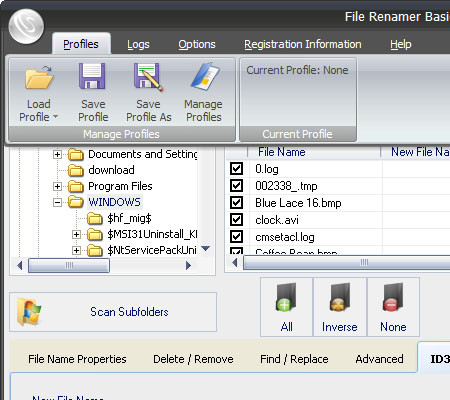Click folder tree scroll left arrow
The height and width of the screenshot is (400, 450).
pyautogui.click(x=20, y=265)
